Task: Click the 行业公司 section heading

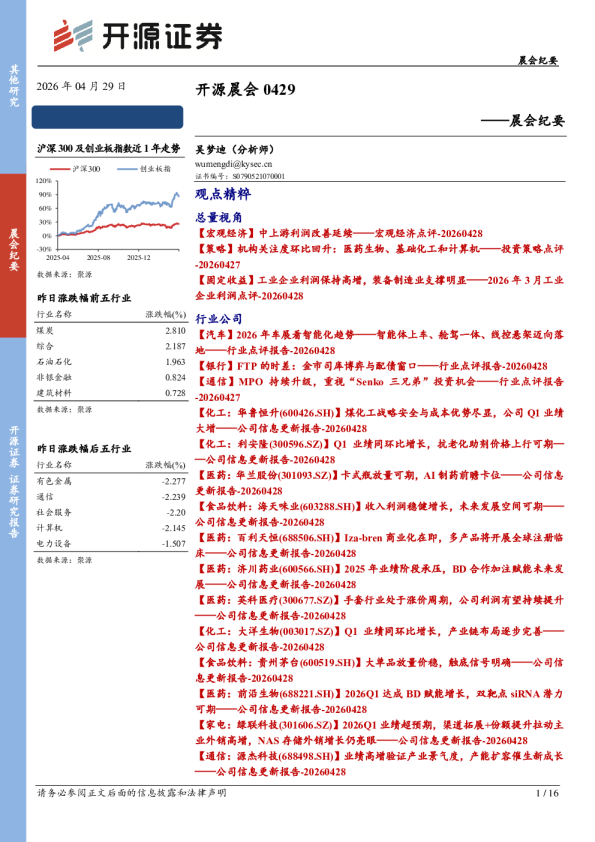Action: (x=219, y=318)
